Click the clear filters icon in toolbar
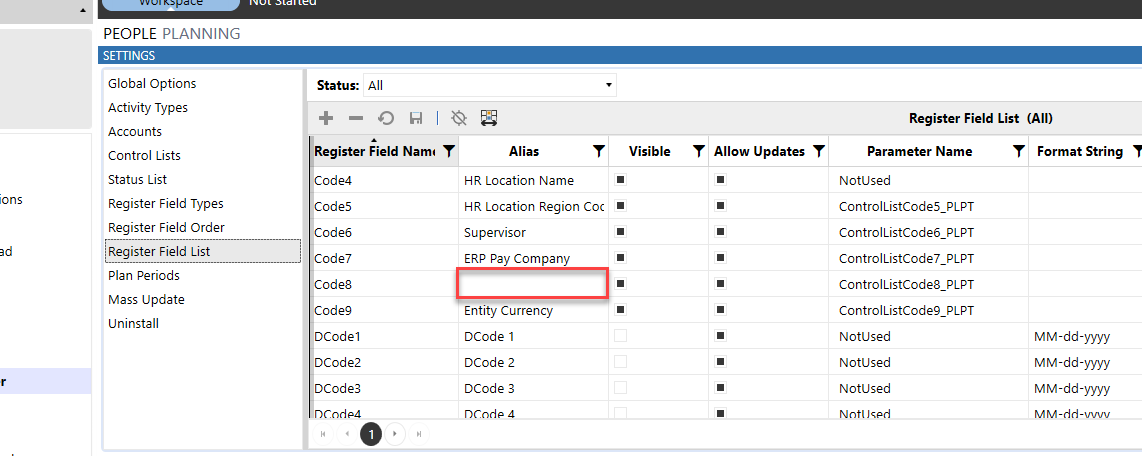Image resolution: width=1142 pixels, height=456 pixels. [459, 118]
